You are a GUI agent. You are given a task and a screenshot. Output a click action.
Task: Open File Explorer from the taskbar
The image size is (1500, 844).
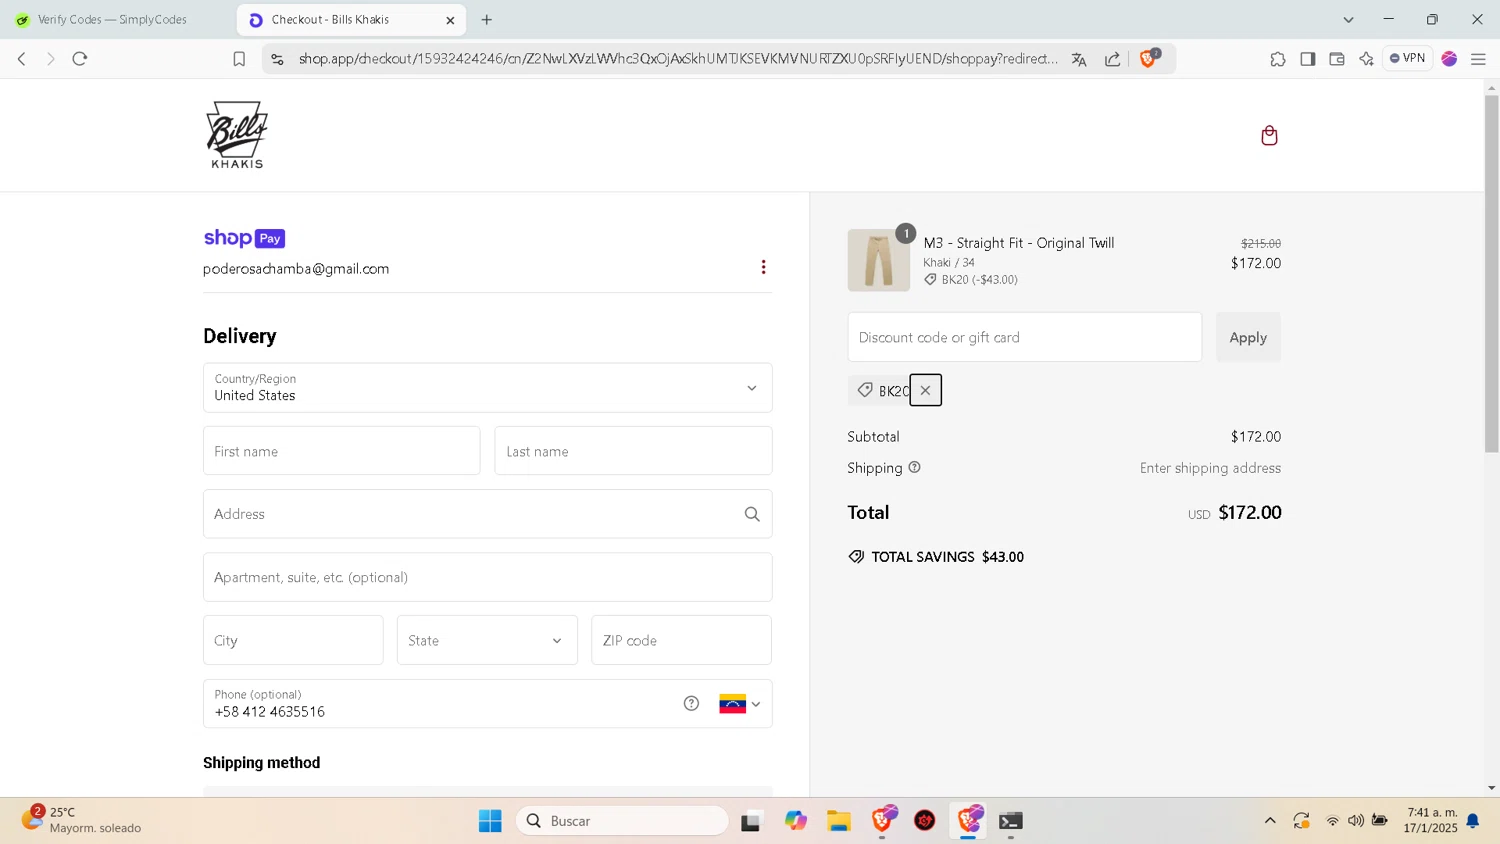tap(838, 821)
